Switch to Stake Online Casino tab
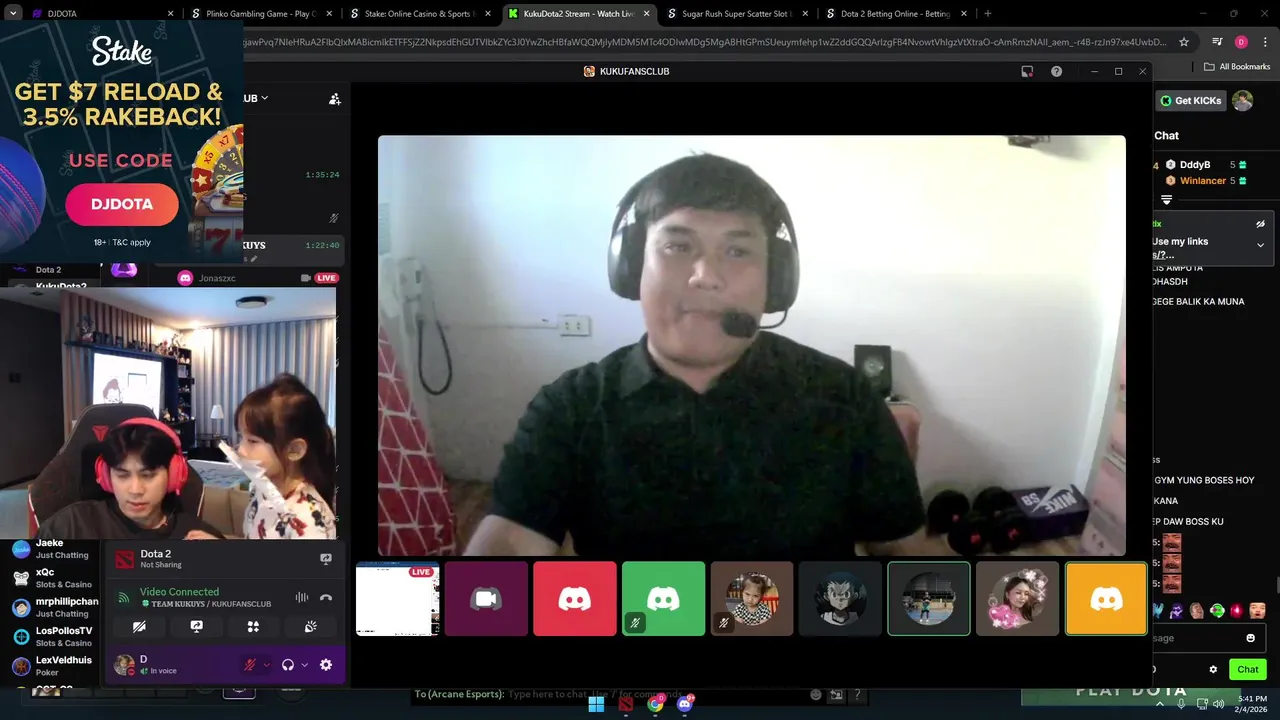Image resolution: width=1280 pixels, height=720 pixels. coord(418,14)
